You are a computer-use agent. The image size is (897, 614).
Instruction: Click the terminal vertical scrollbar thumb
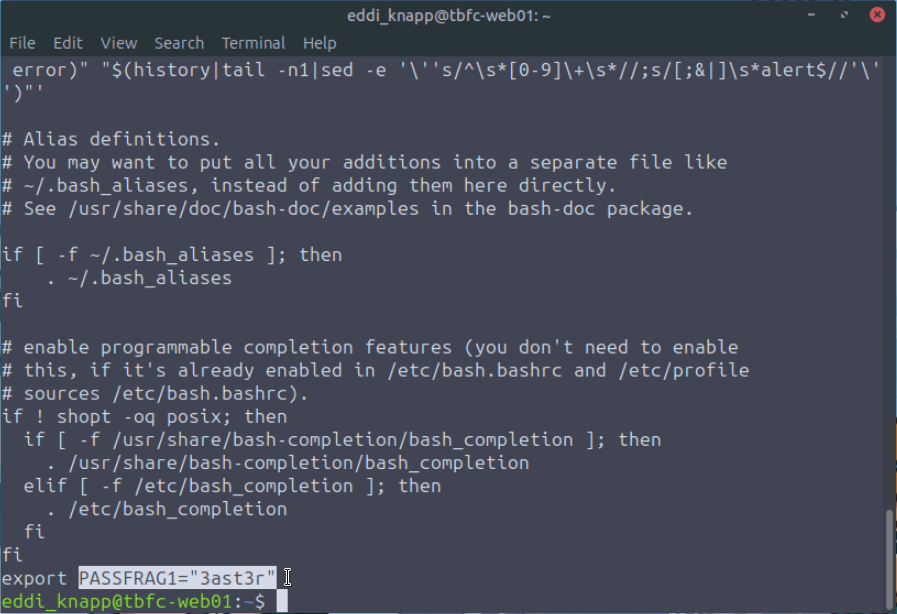tap(888, 560)
